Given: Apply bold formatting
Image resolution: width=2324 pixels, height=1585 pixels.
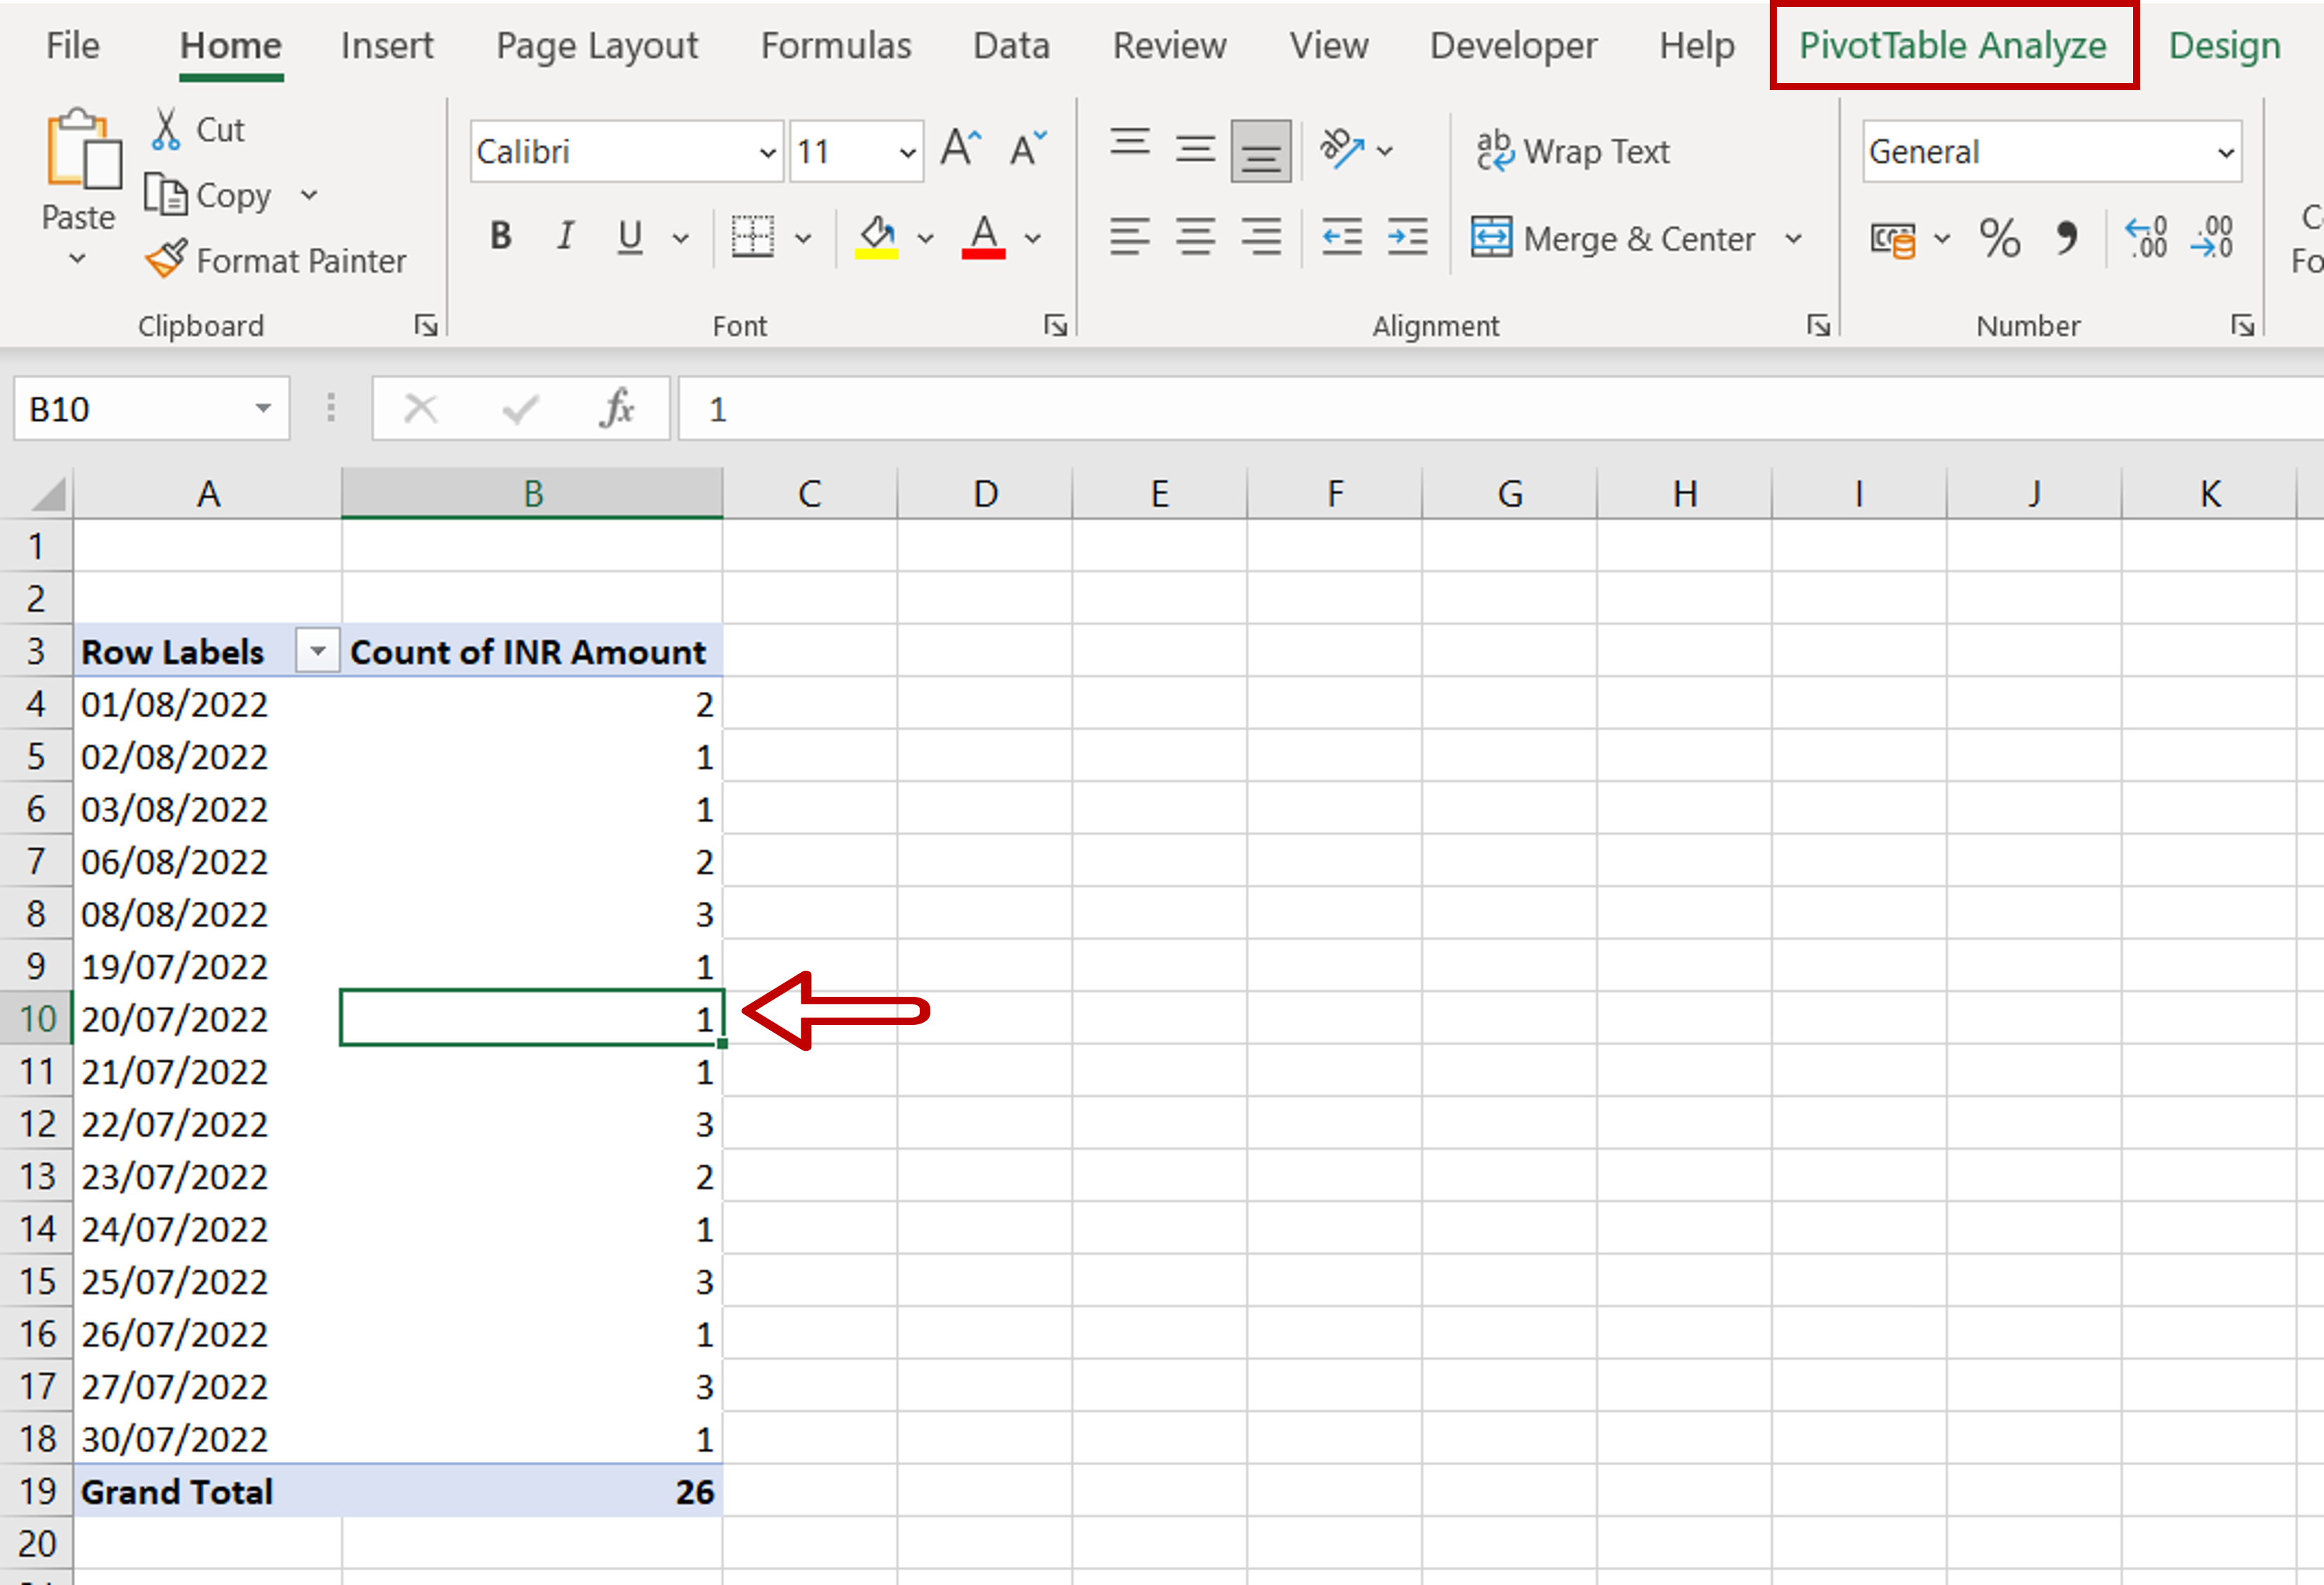Looking at the screenshot, I should [499, 236].
